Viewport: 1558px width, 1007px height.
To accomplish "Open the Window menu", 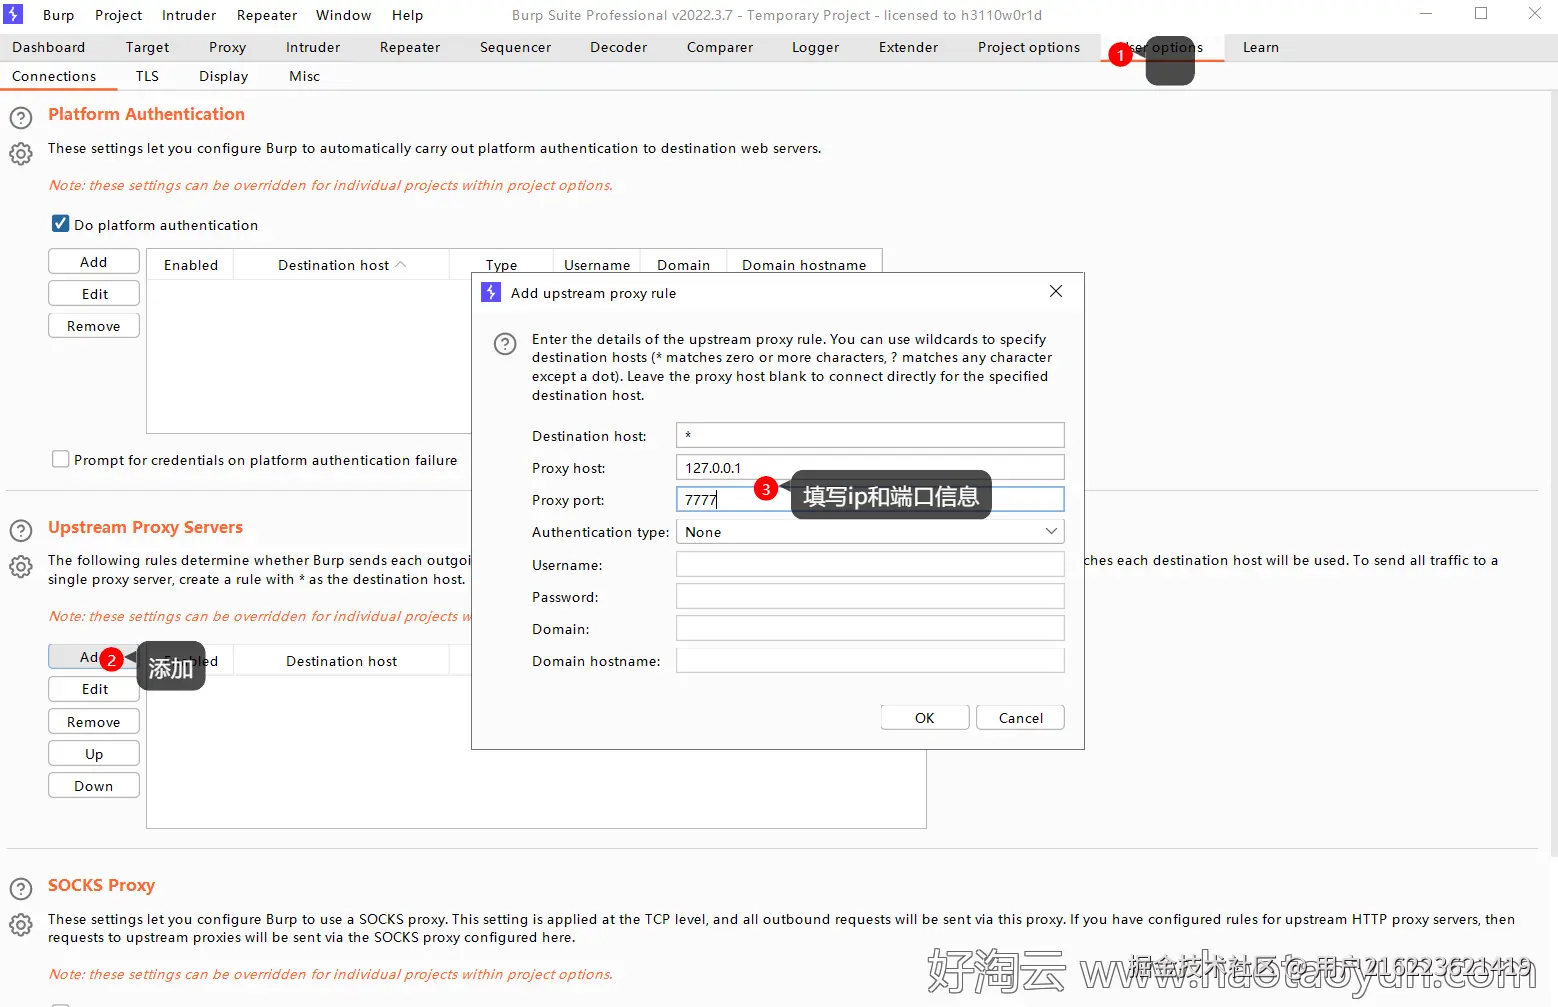I will click(x=343, y=15).
